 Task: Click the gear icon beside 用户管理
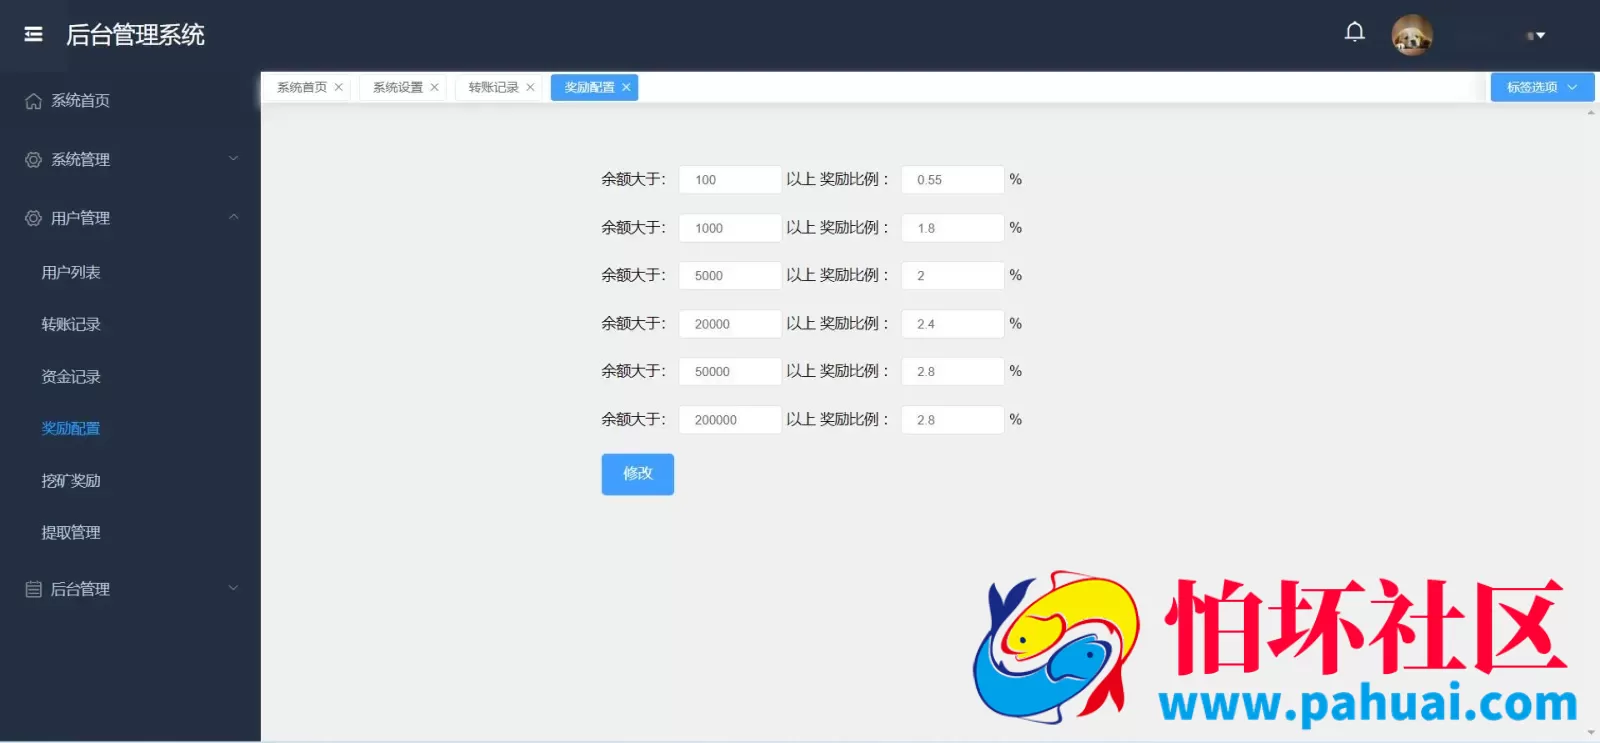click(x=33, y=217)
